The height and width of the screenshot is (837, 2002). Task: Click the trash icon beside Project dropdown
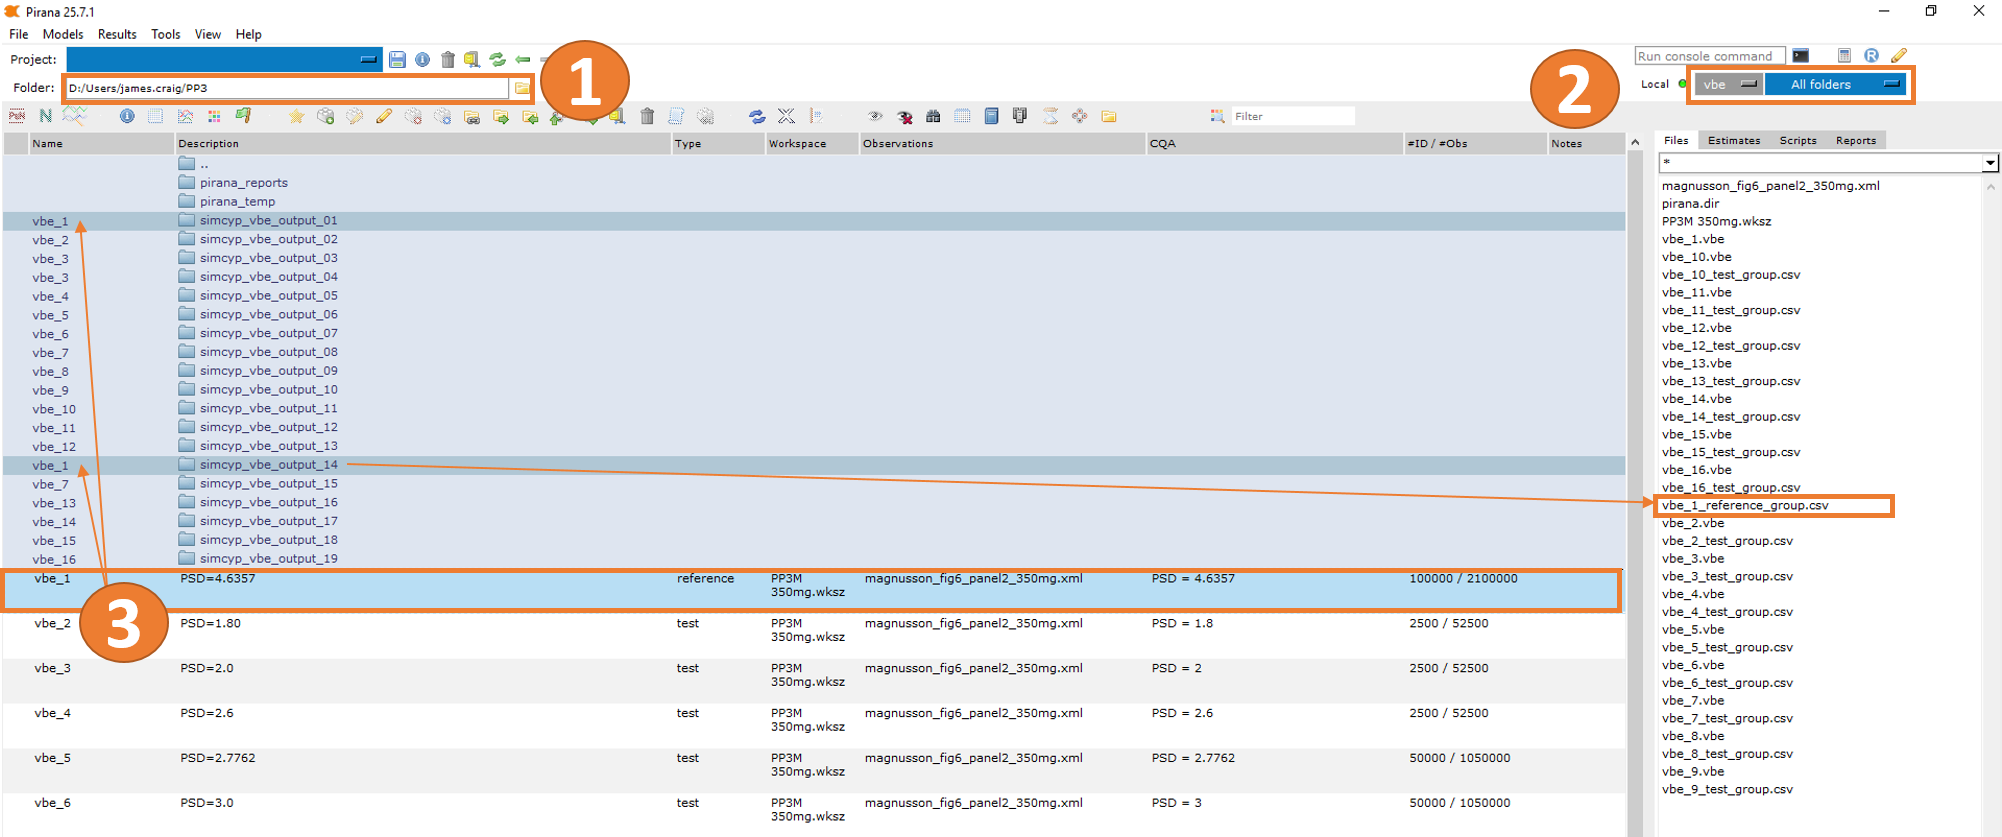point(448,60)
